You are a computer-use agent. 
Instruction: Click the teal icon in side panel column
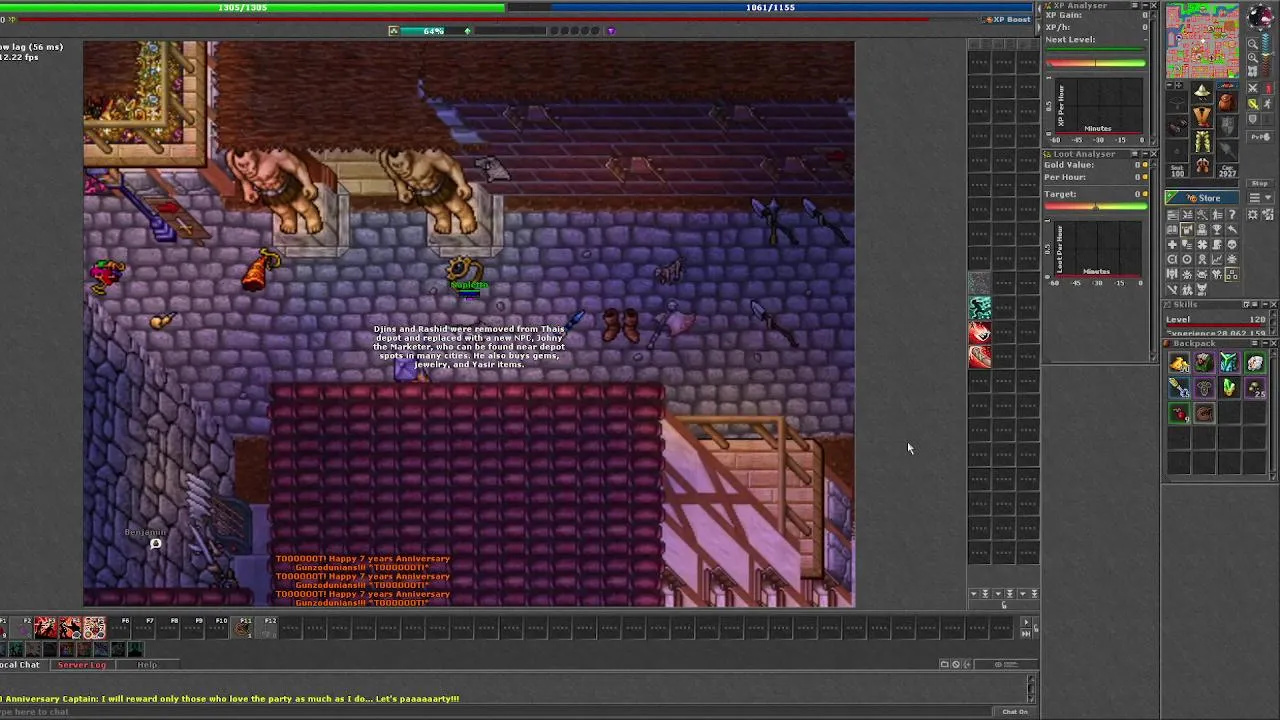(x=980, y=308)
